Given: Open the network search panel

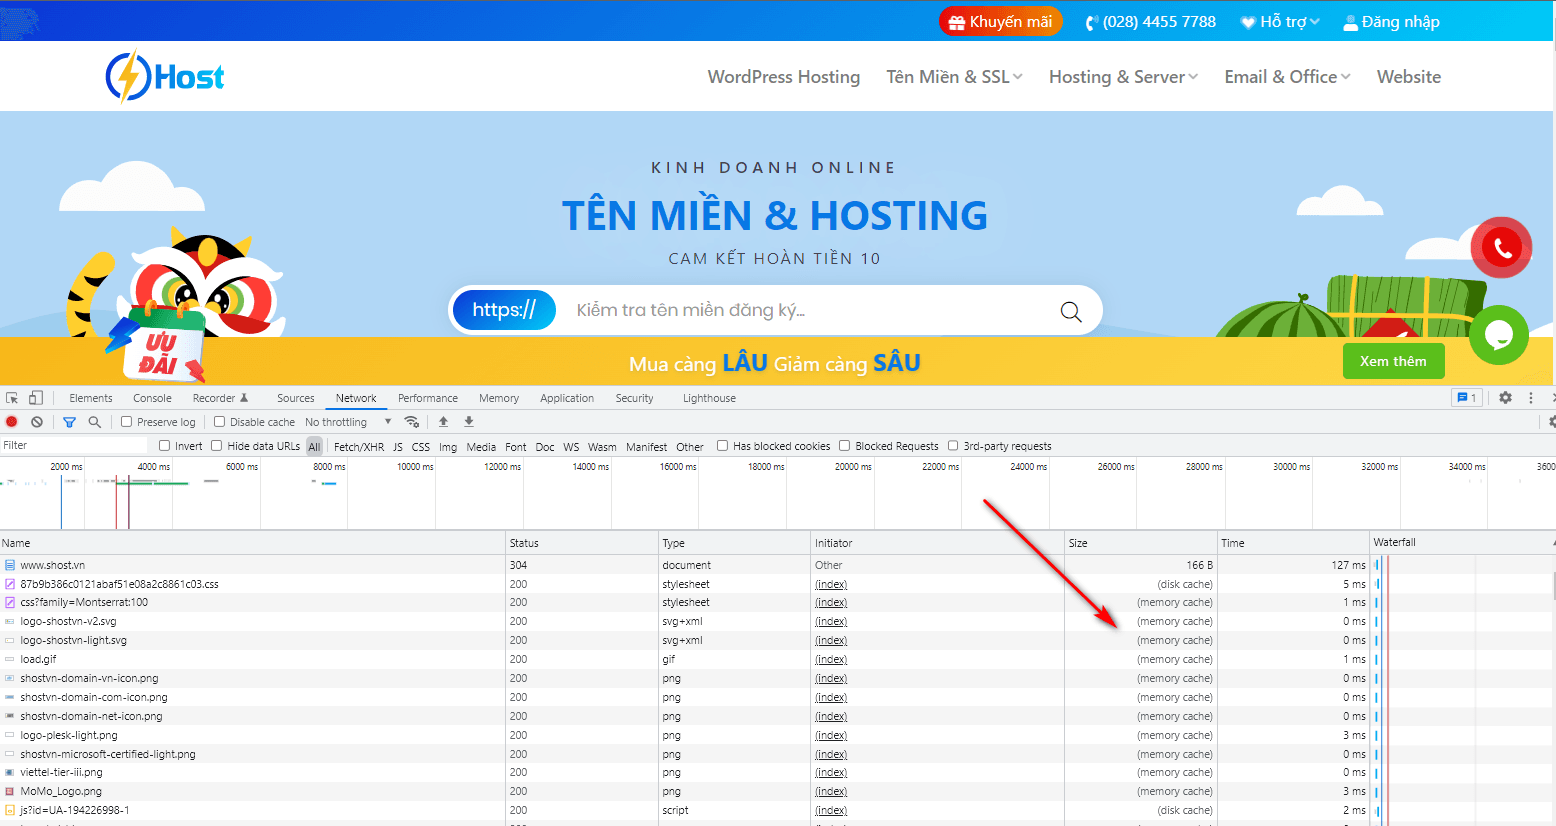Looking at the screenshot, I should pos(95,421).
